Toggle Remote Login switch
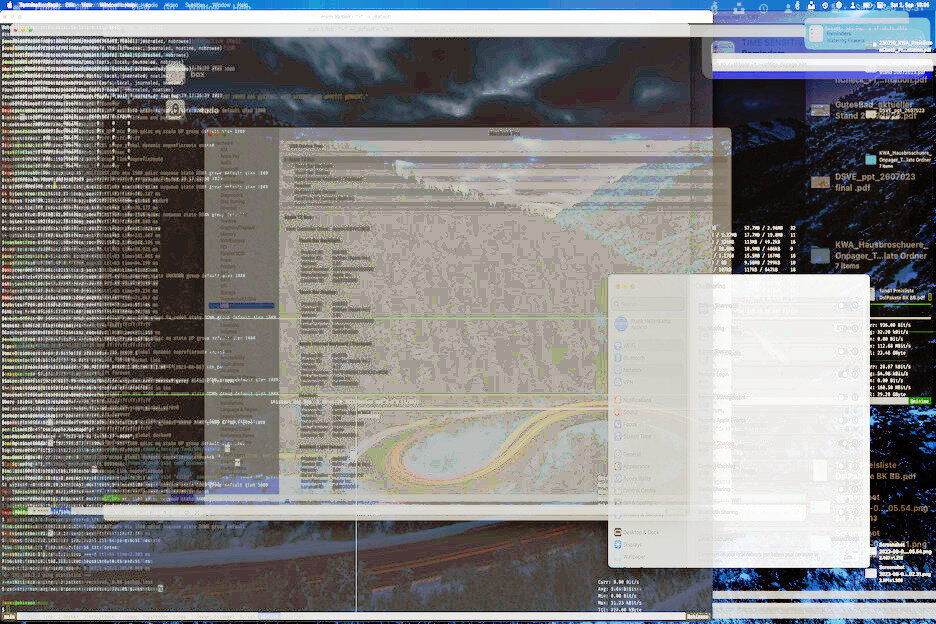The image size is (936, 624). pos(842,374)
